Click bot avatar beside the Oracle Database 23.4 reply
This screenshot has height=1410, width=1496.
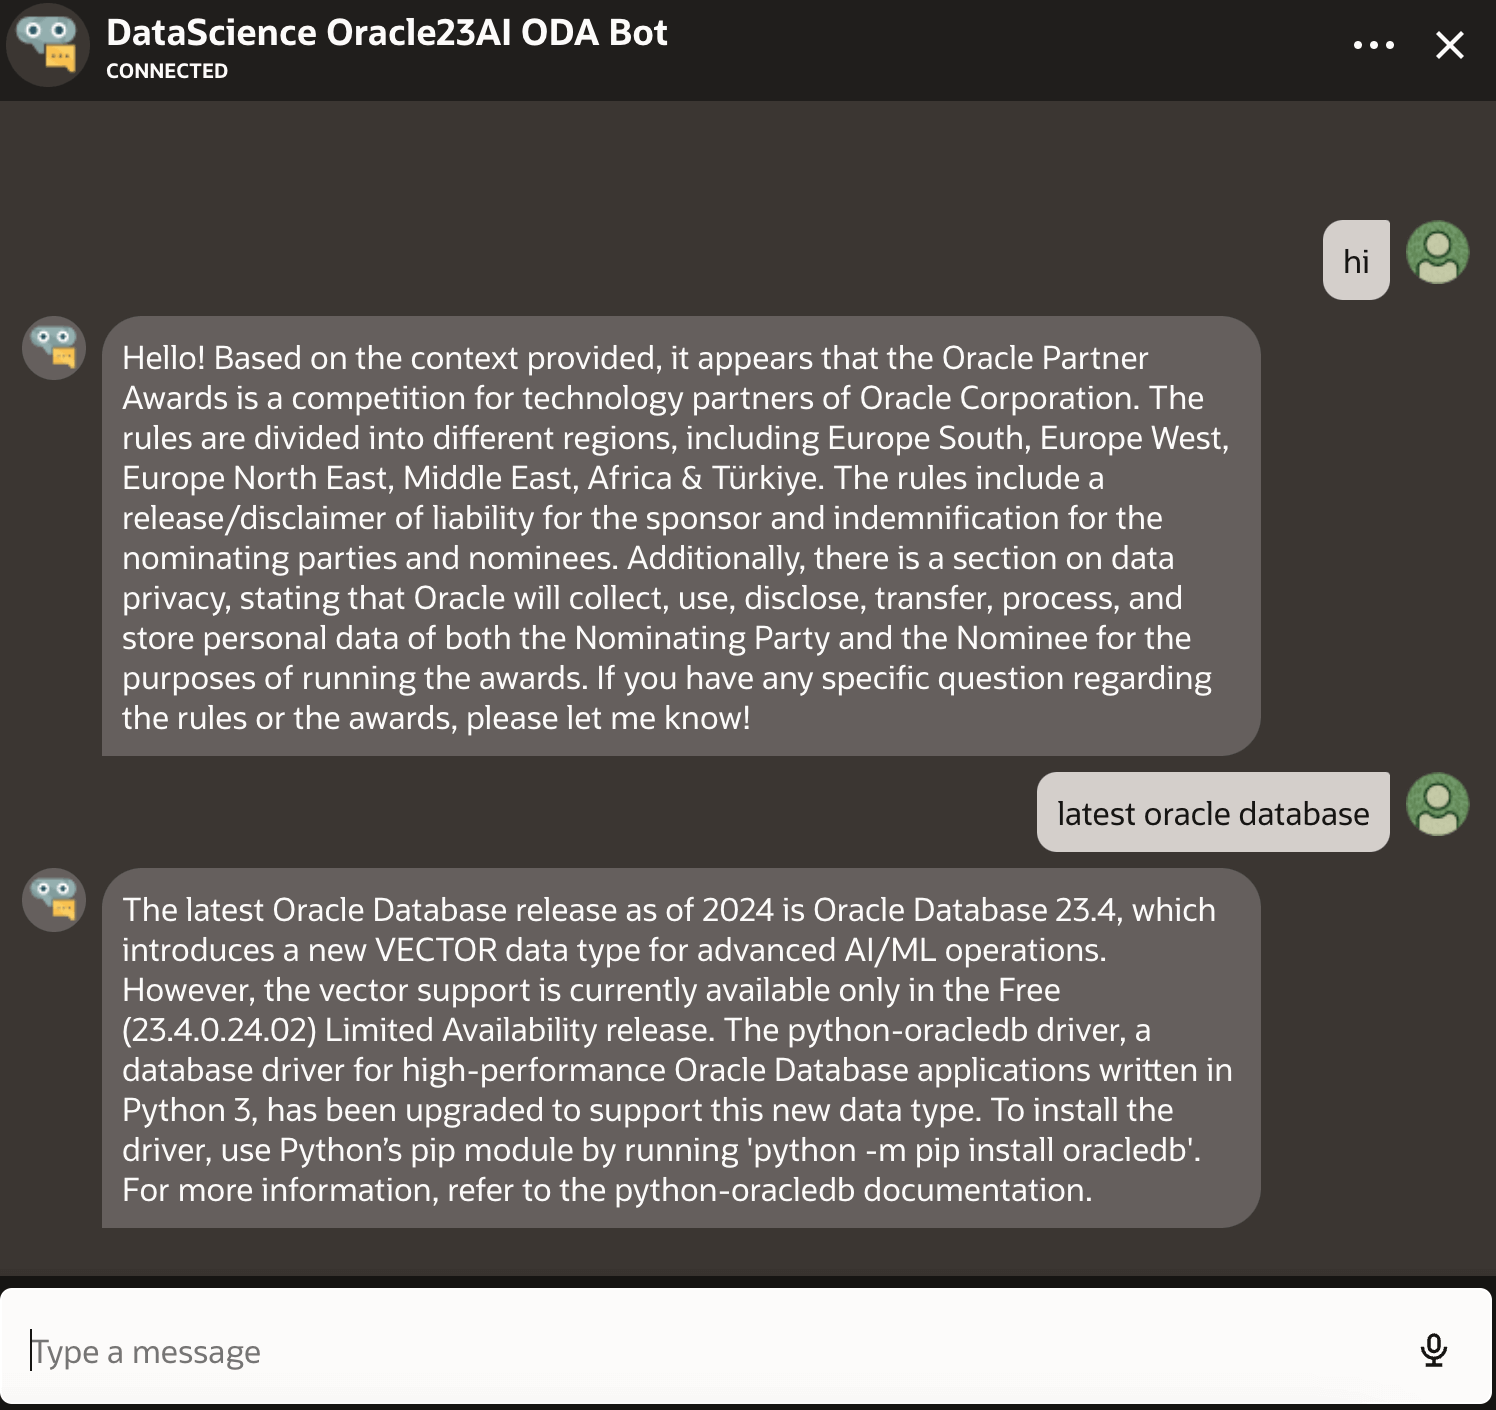coord(54,900)
